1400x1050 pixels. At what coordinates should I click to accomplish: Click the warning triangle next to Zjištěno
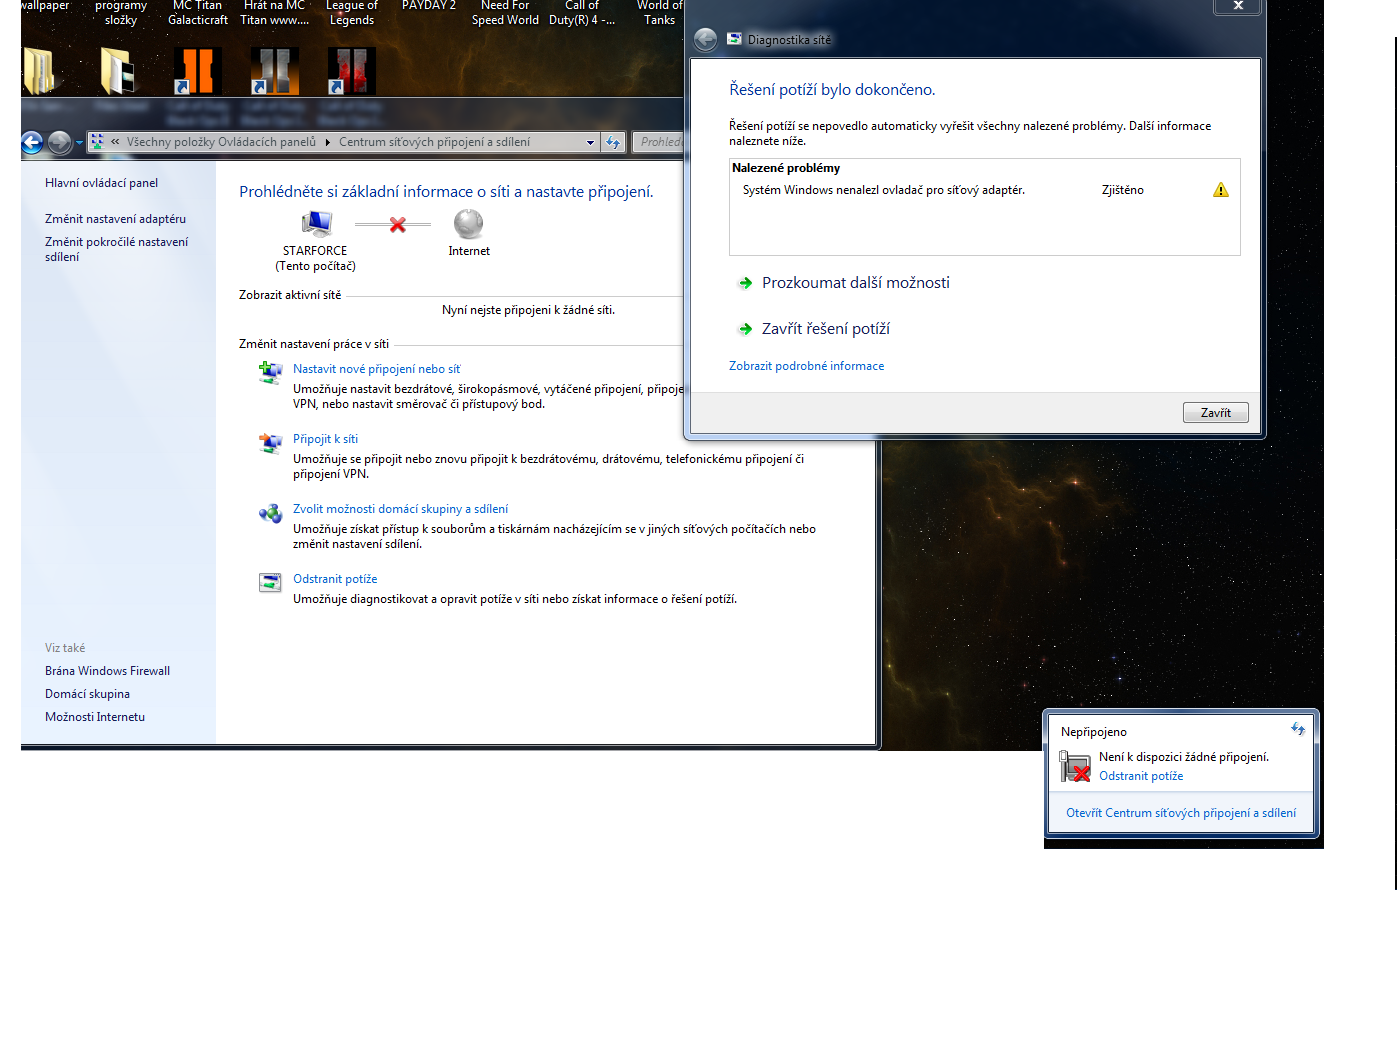click(x=1220, y=190)
